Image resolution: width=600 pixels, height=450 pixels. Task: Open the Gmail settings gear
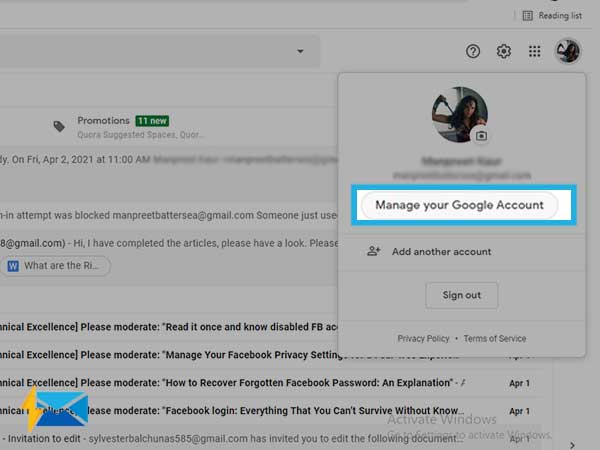point(504,51)
